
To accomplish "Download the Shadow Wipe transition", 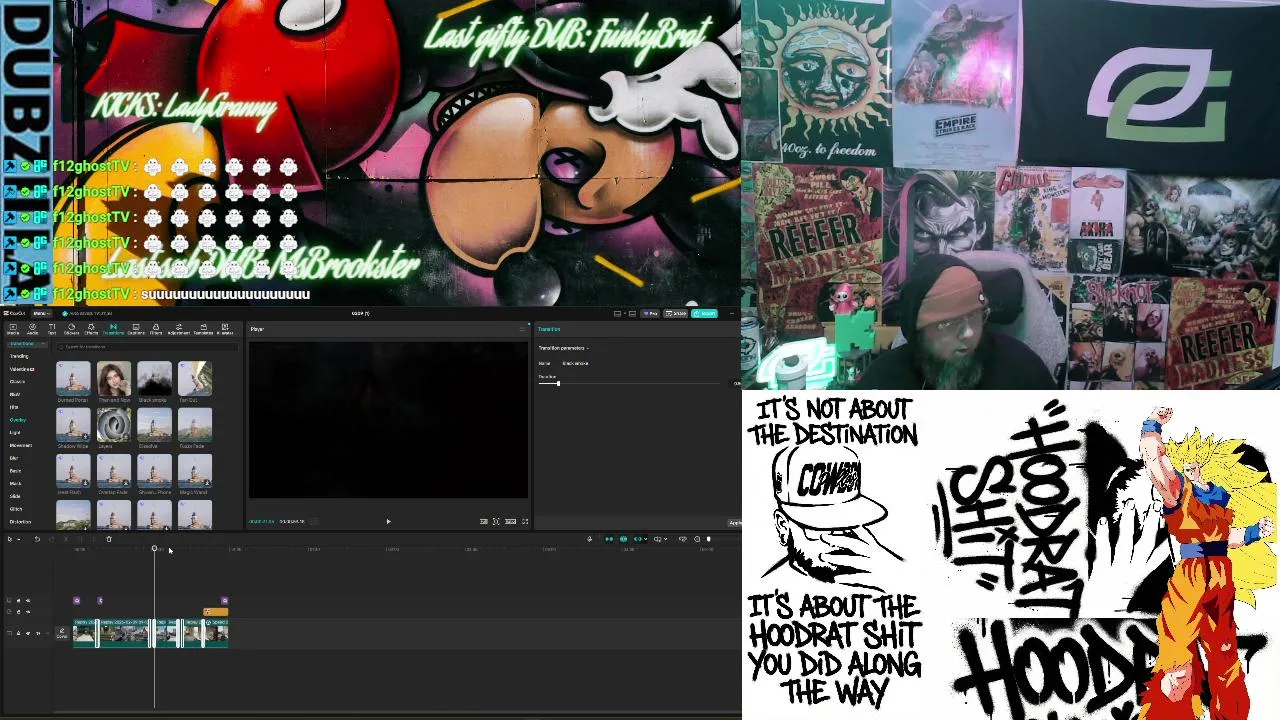I will (86, 436).
